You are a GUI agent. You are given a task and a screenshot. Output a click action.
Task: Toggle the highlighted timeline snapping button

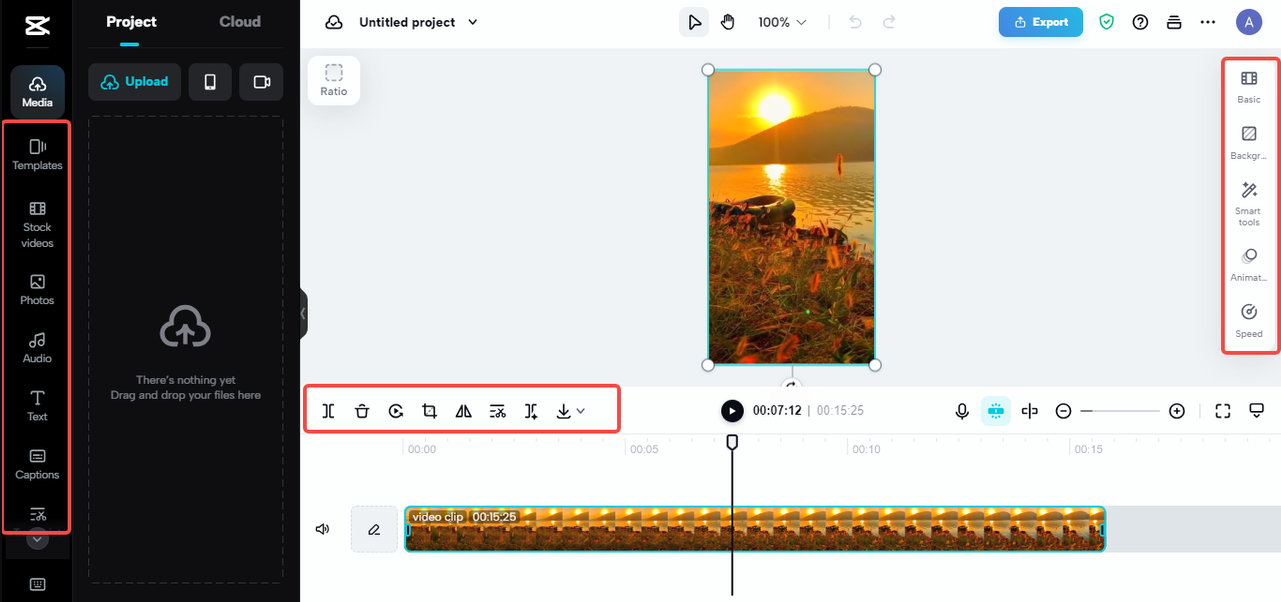[x=995, y=411]
